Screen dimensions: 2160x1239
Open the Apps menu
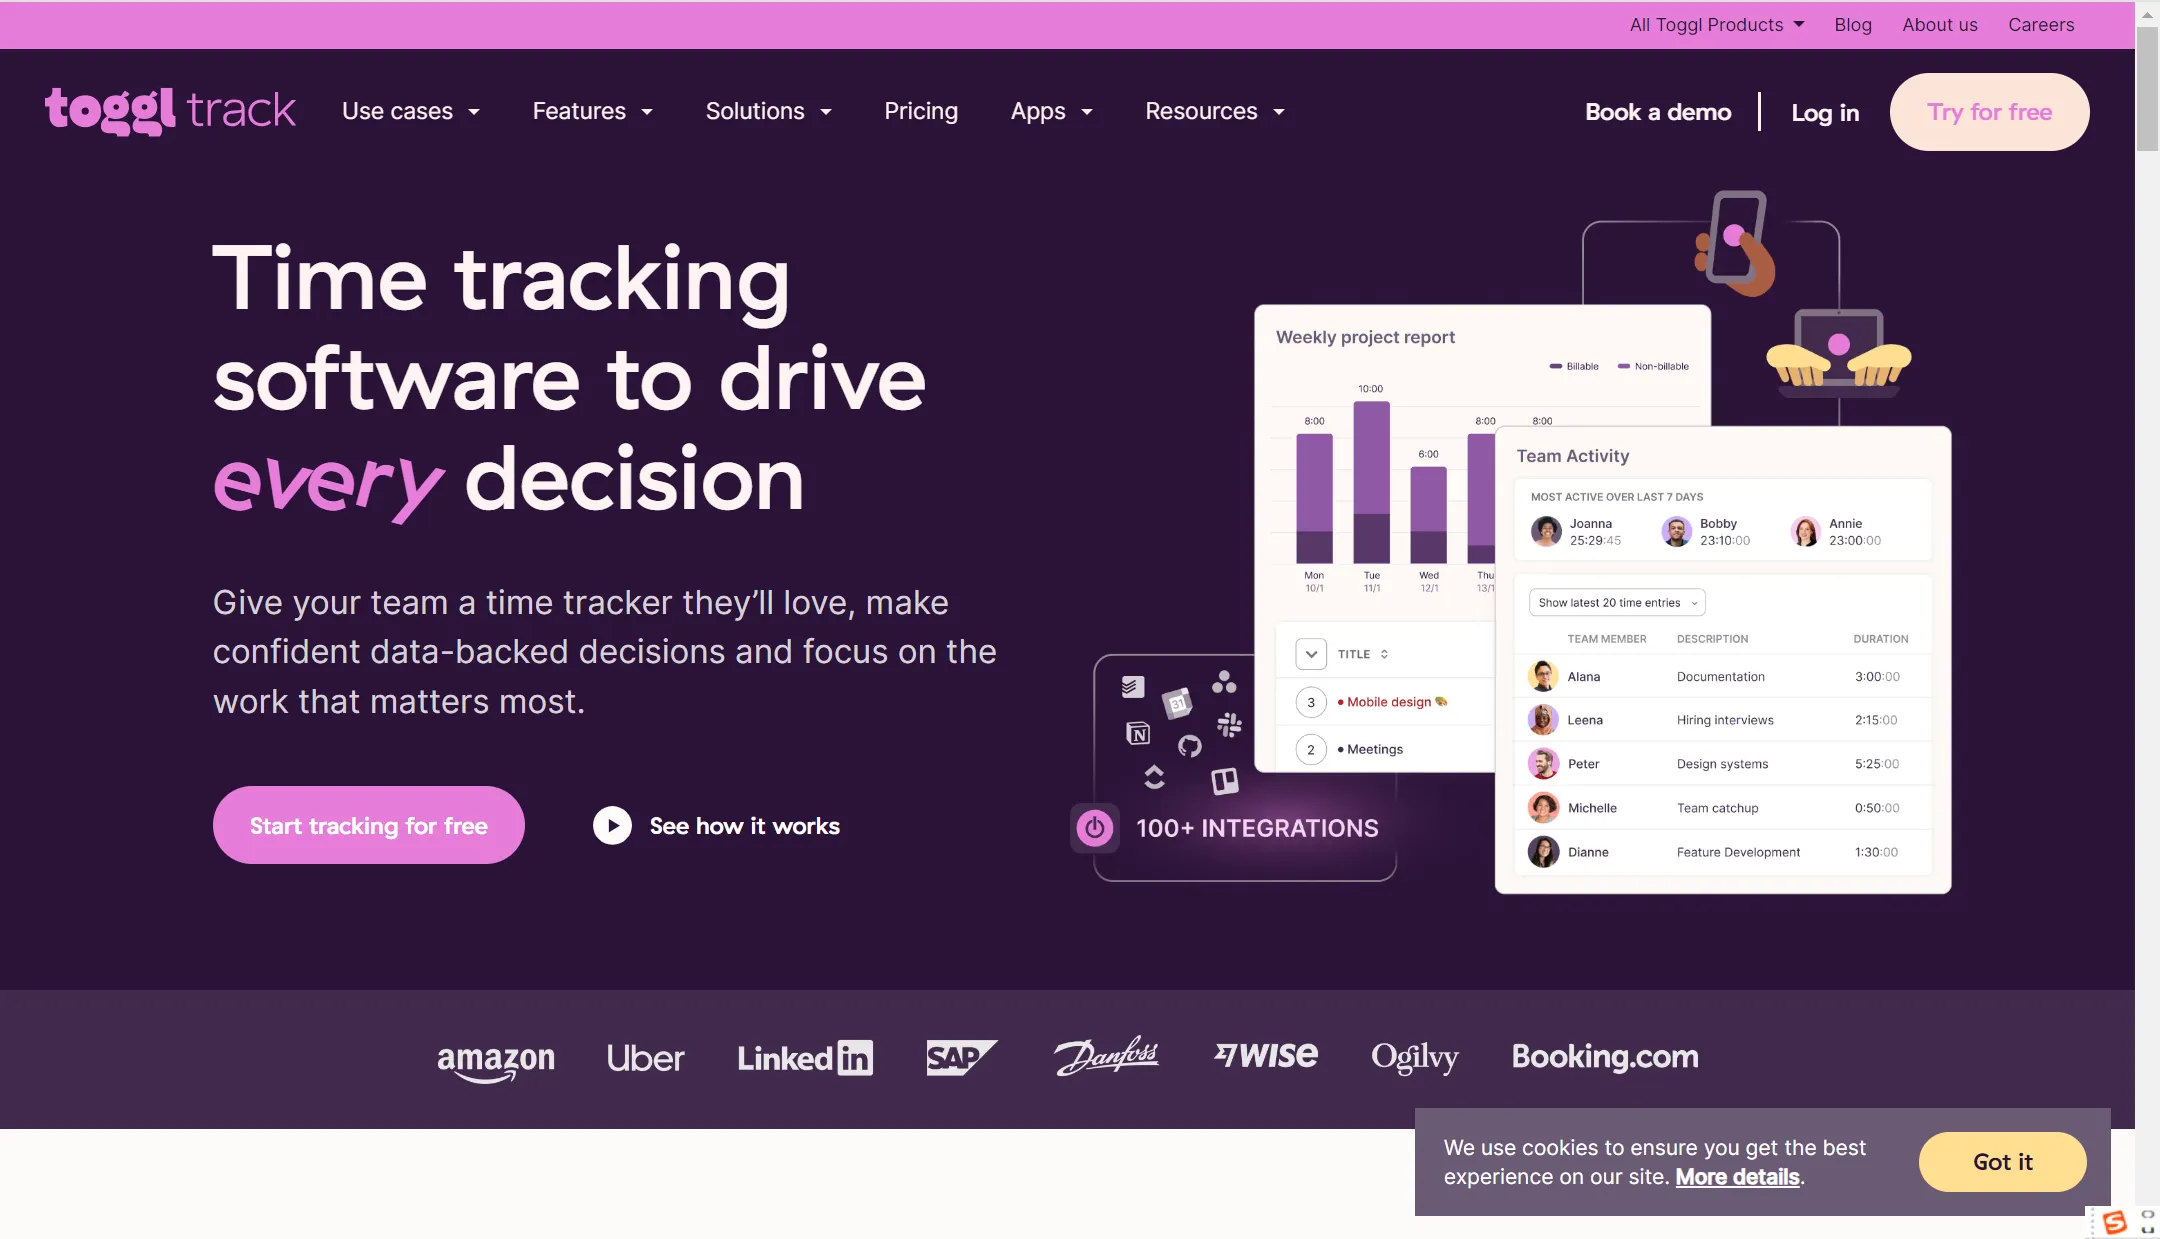point(1049,111)
